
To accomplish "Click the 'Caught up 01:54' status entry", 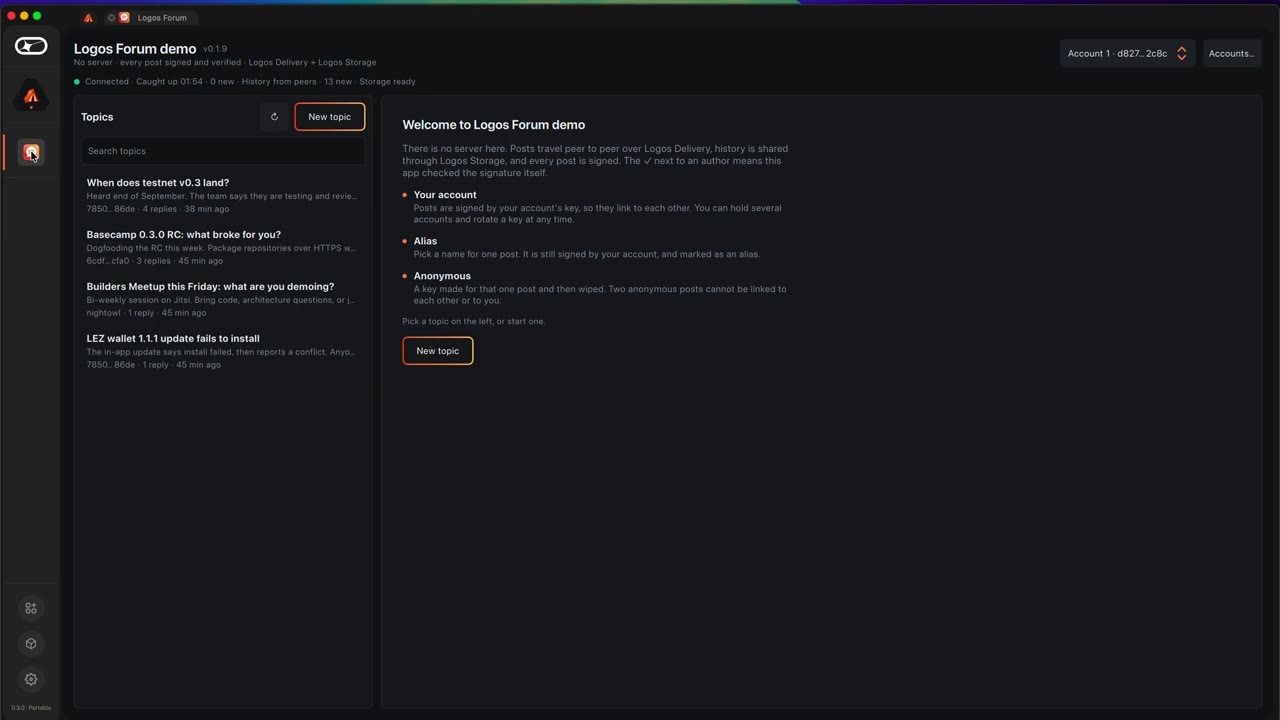I will 169,81.
